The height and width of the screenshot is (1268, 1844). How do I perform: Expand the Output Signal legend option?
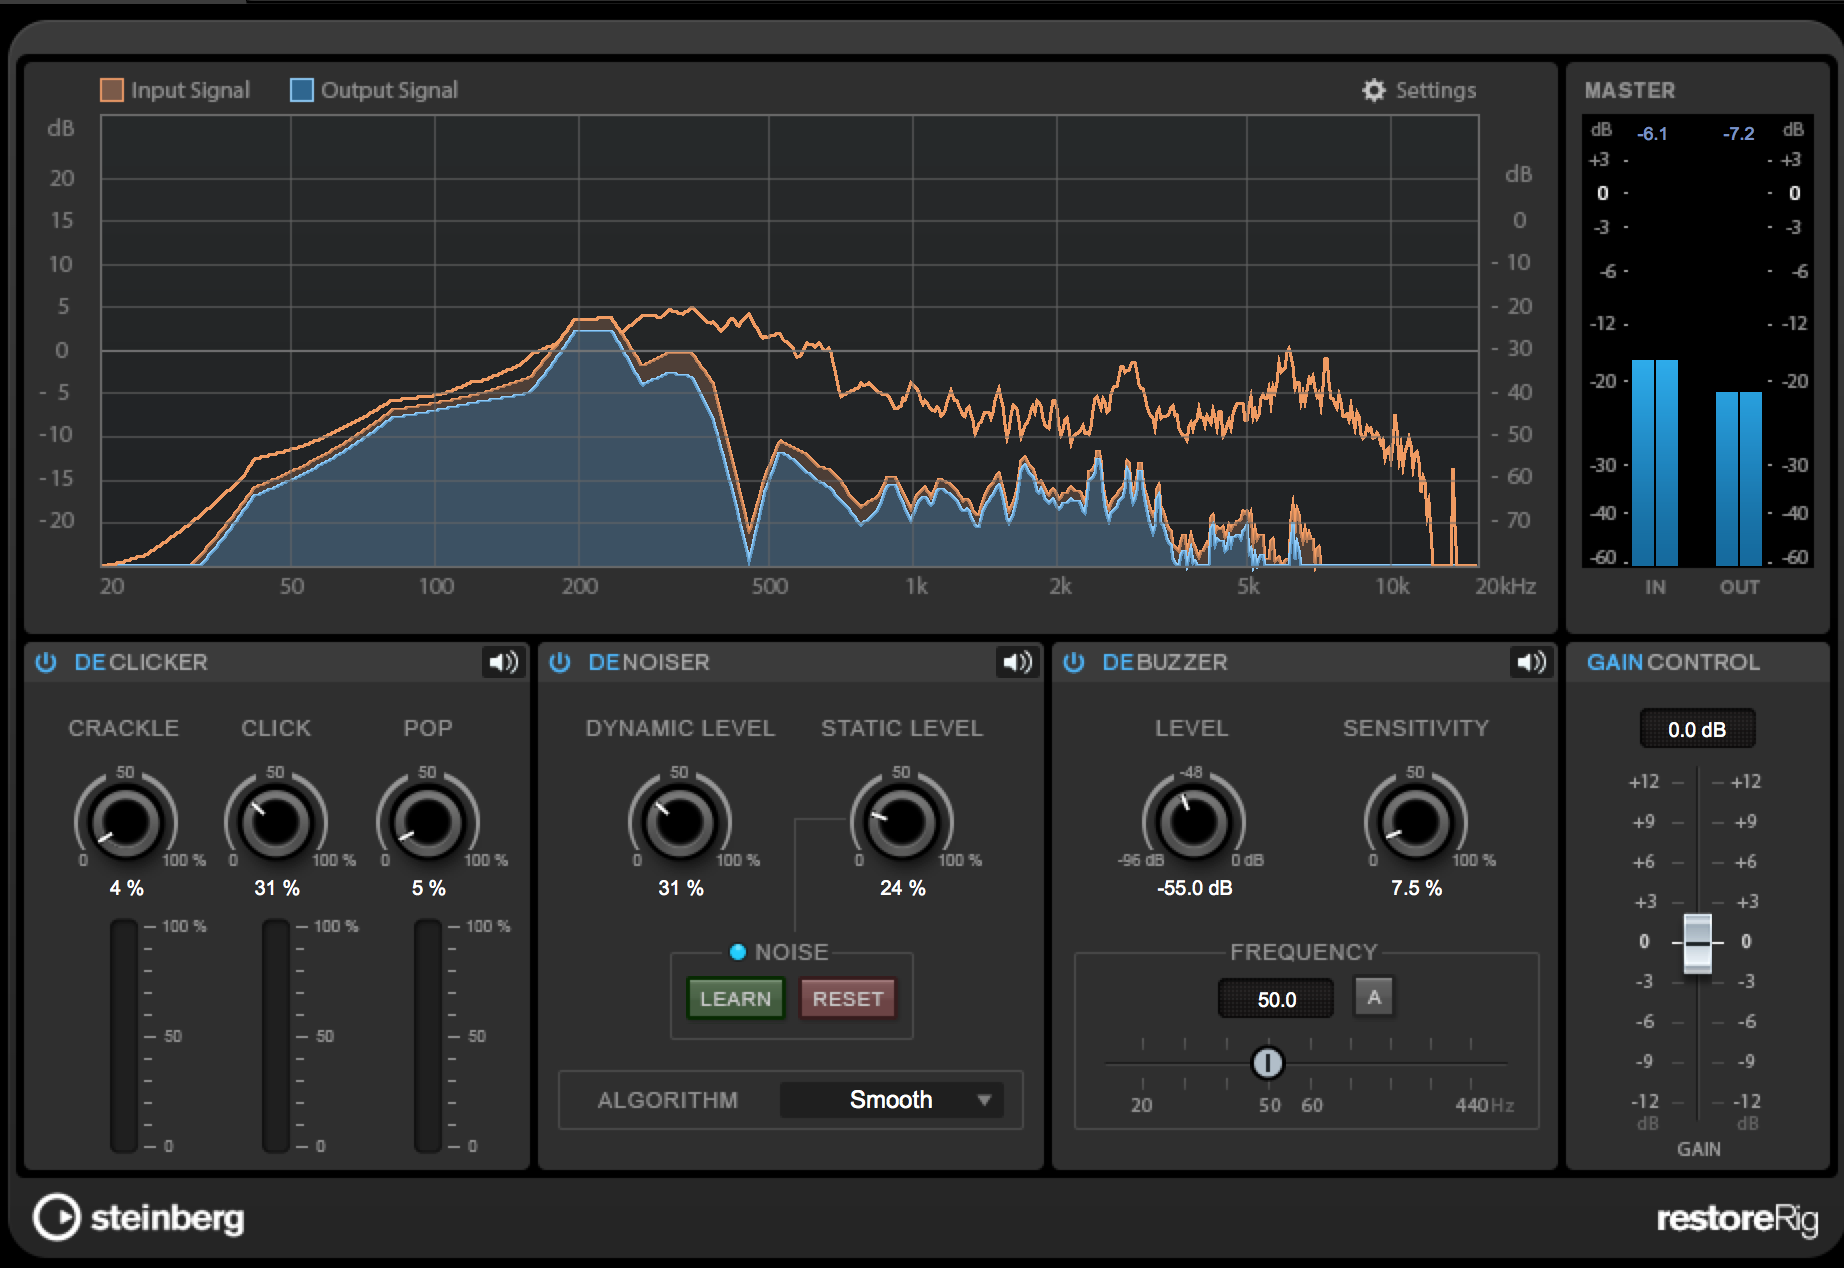tap(300, 88)
